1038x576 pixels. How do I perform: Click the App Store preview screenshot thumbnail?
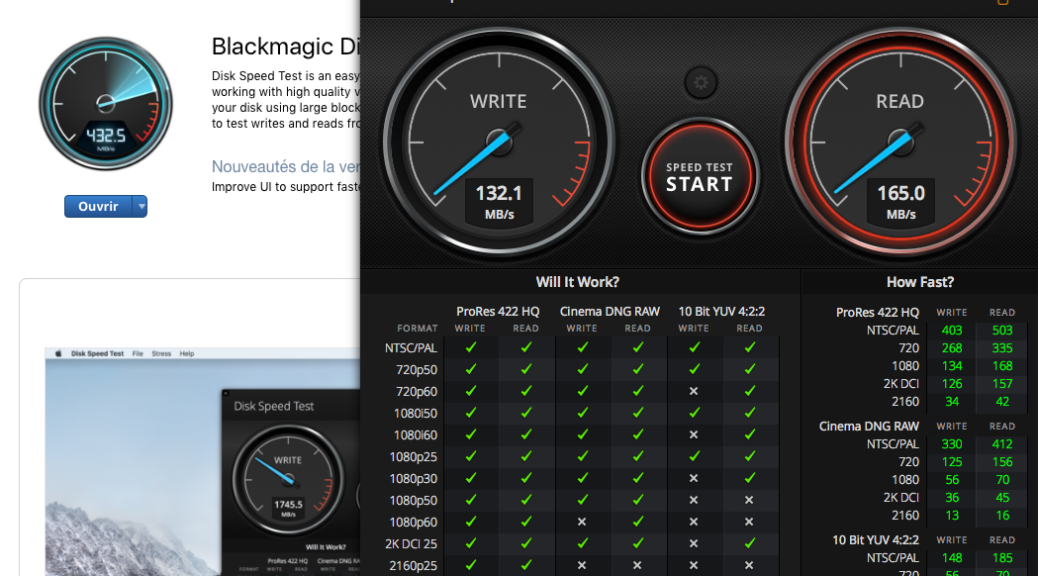click(x=203, y=461)
